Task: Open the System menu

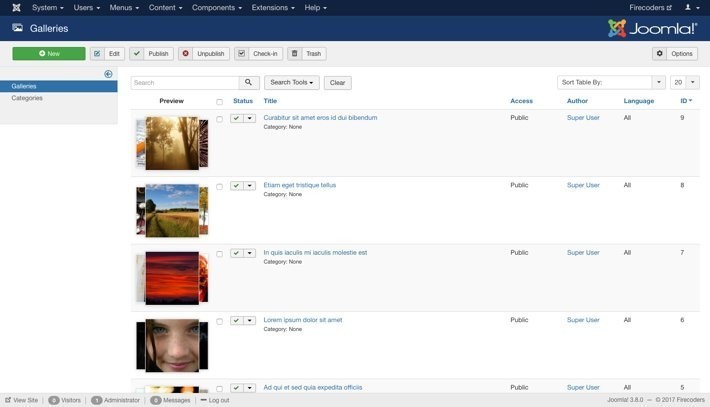Action: coord(48,8)
